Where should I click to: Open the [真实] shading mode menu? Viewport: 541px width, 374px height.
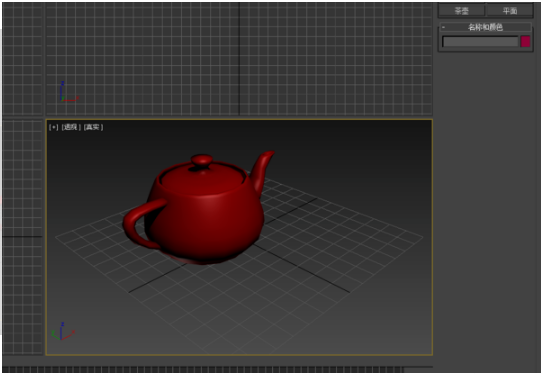pyautogui.click(x=93, y=127)
